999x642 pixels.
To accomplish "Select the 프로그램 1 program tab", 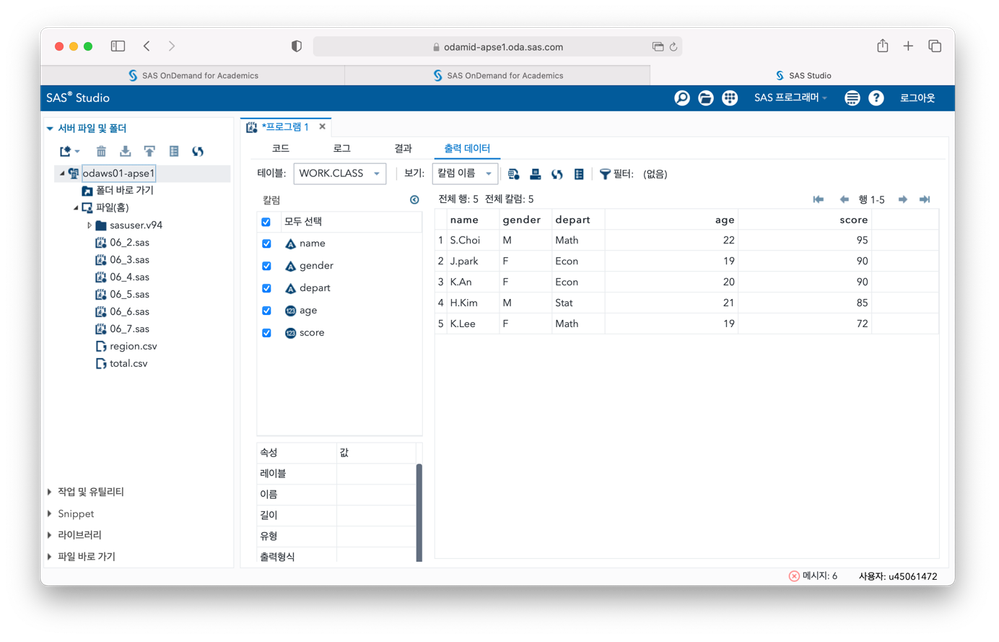I will [x=285, y=127].
